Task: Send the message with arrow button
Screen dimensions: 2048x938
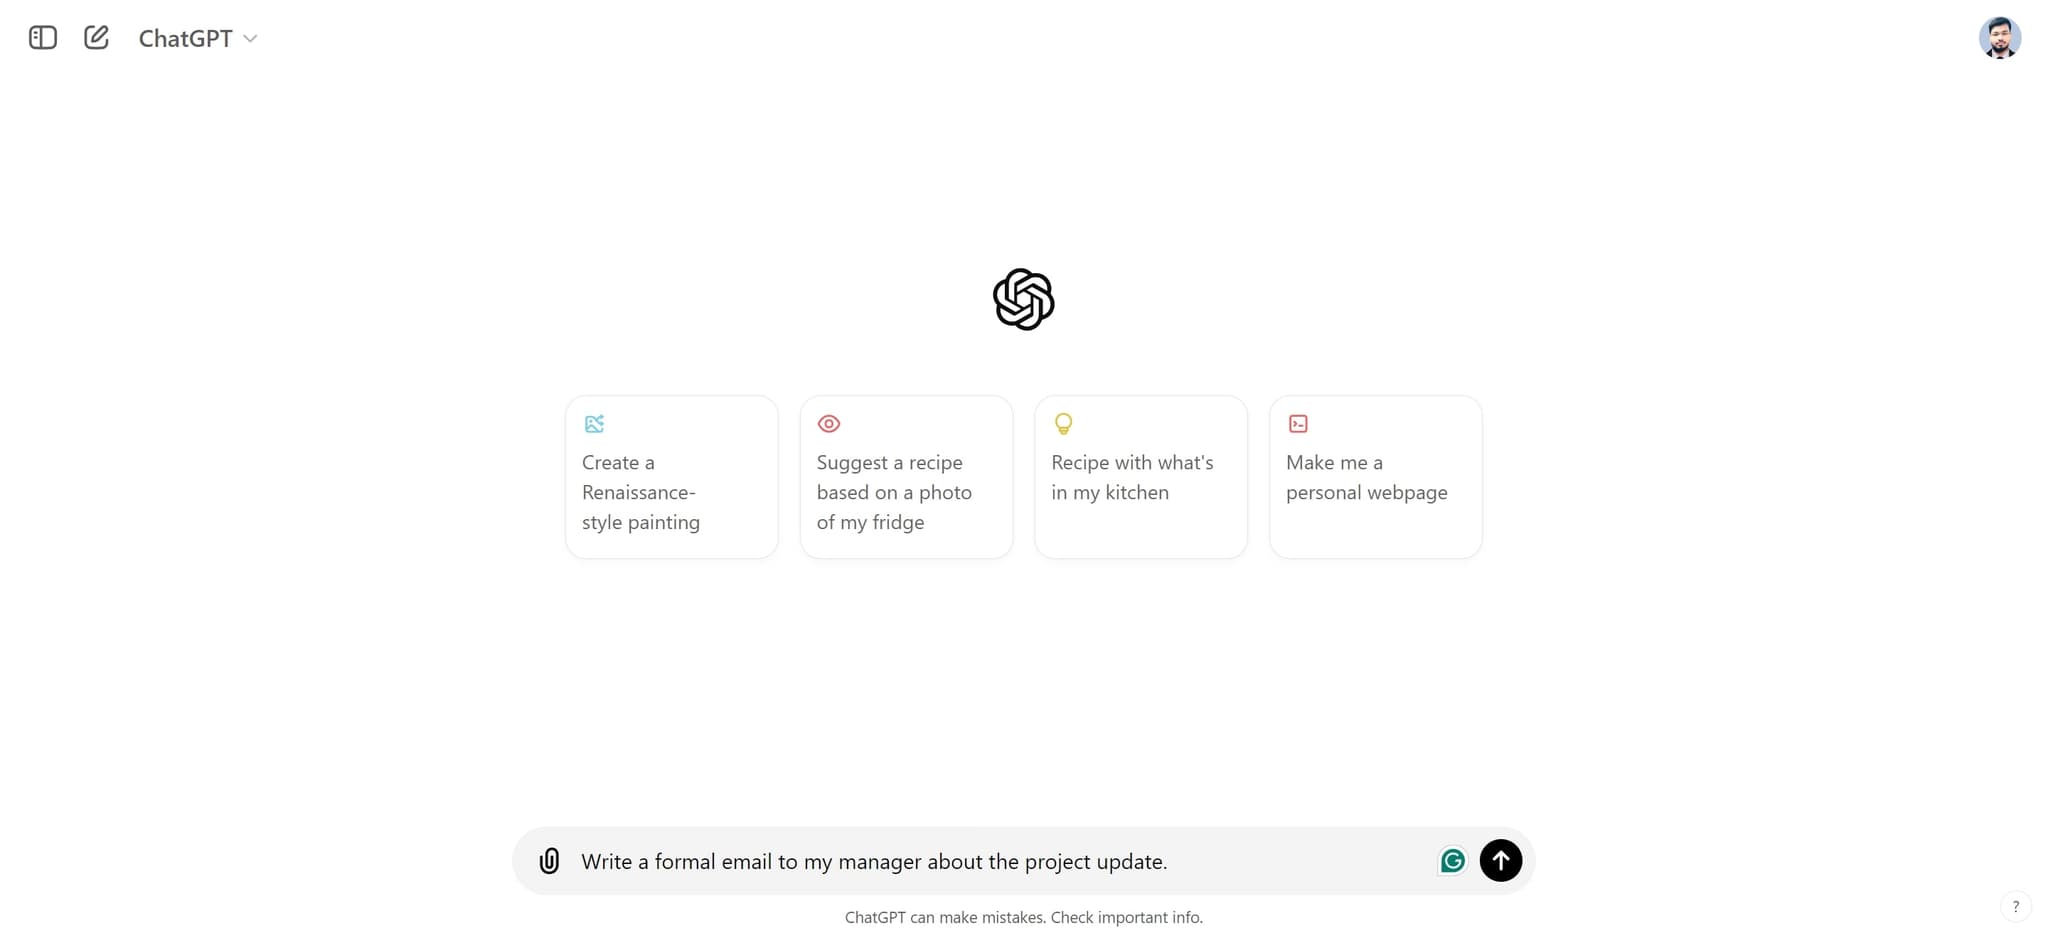Action: pos(1500,860)
